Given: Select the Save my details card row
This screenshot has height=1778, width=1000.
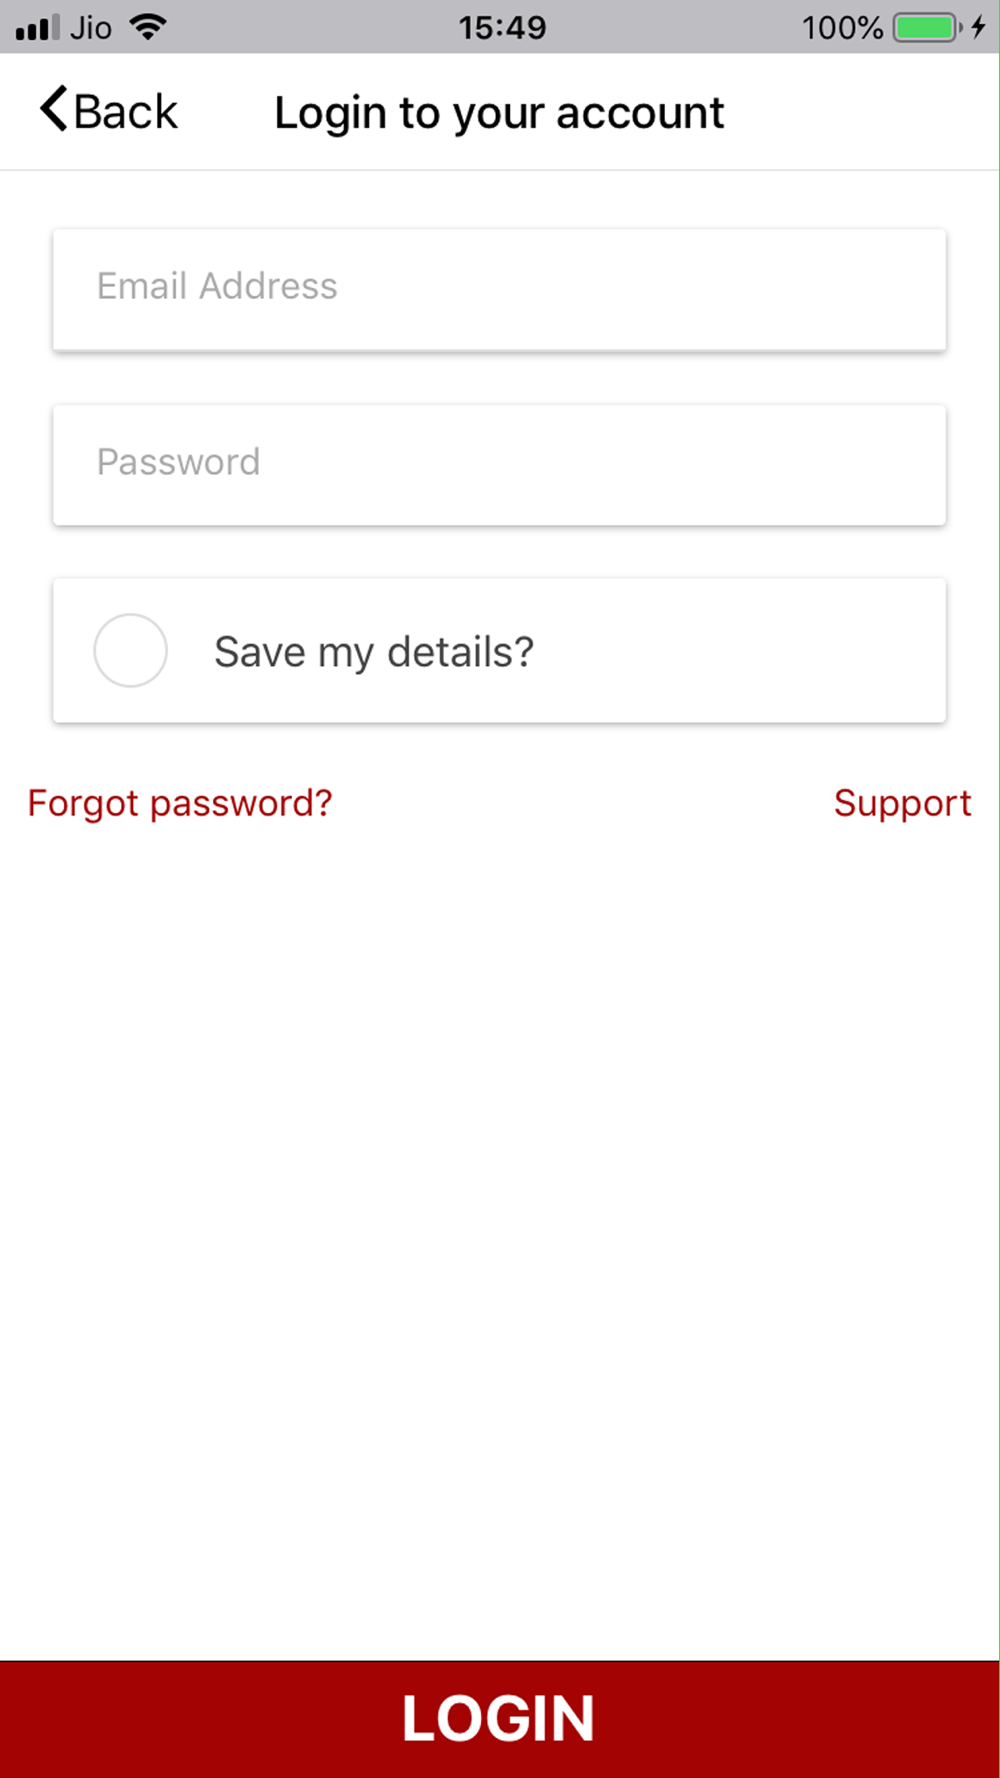Looking at the screenshot, I should coord(499,650).
